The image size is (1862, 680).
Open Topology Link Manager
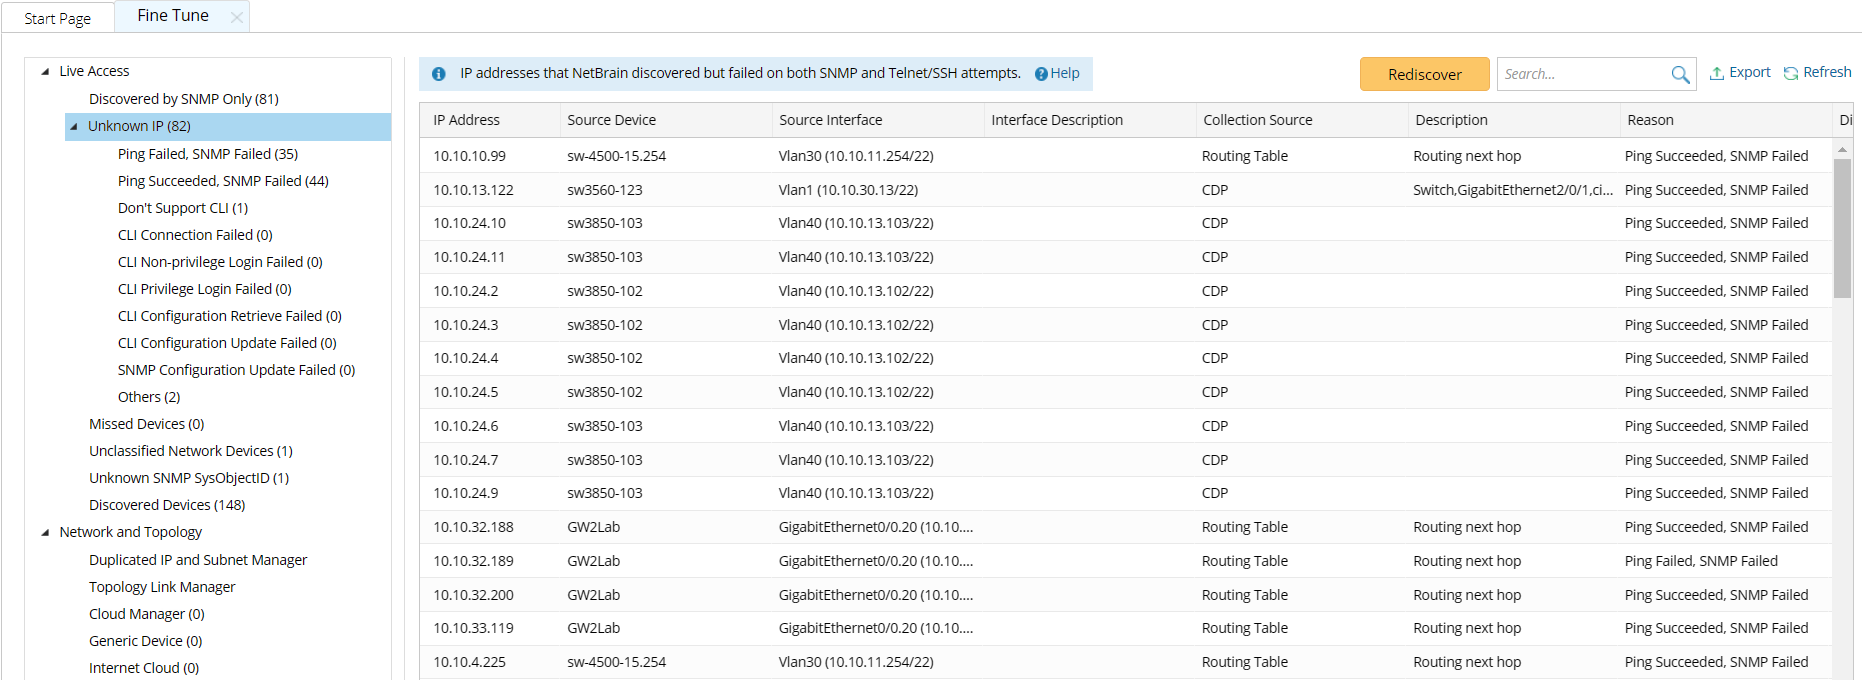pyautogui.click(x=162, y=587)
